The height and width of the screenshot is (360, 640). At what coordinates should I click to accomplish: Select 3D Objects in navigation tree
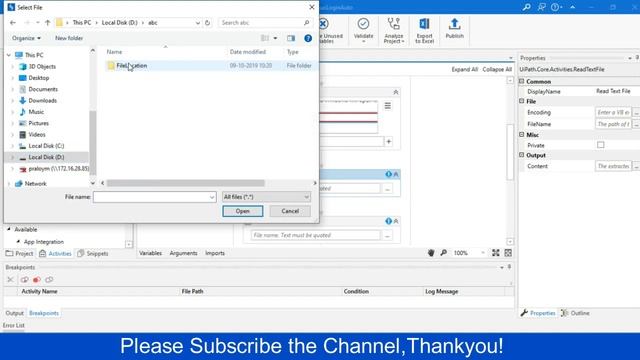pyautogui.click(x=42, y=67)
